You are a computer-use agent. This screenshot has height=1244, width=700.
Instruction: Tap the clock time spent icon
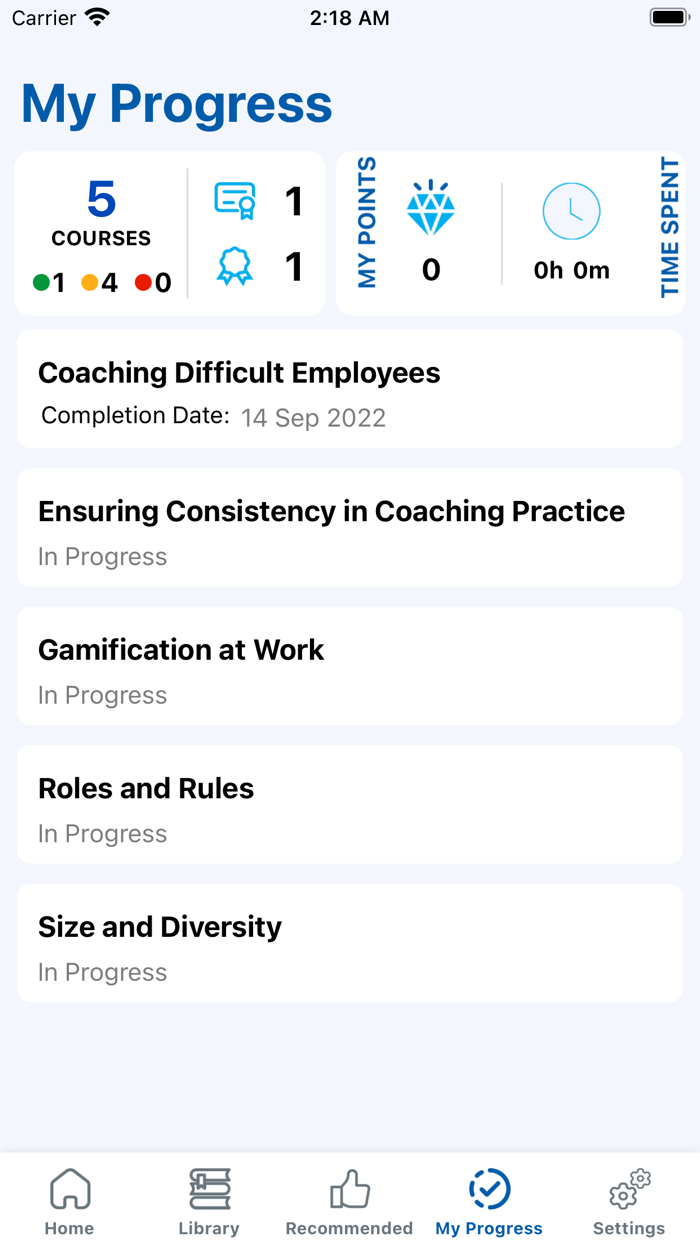571,211
